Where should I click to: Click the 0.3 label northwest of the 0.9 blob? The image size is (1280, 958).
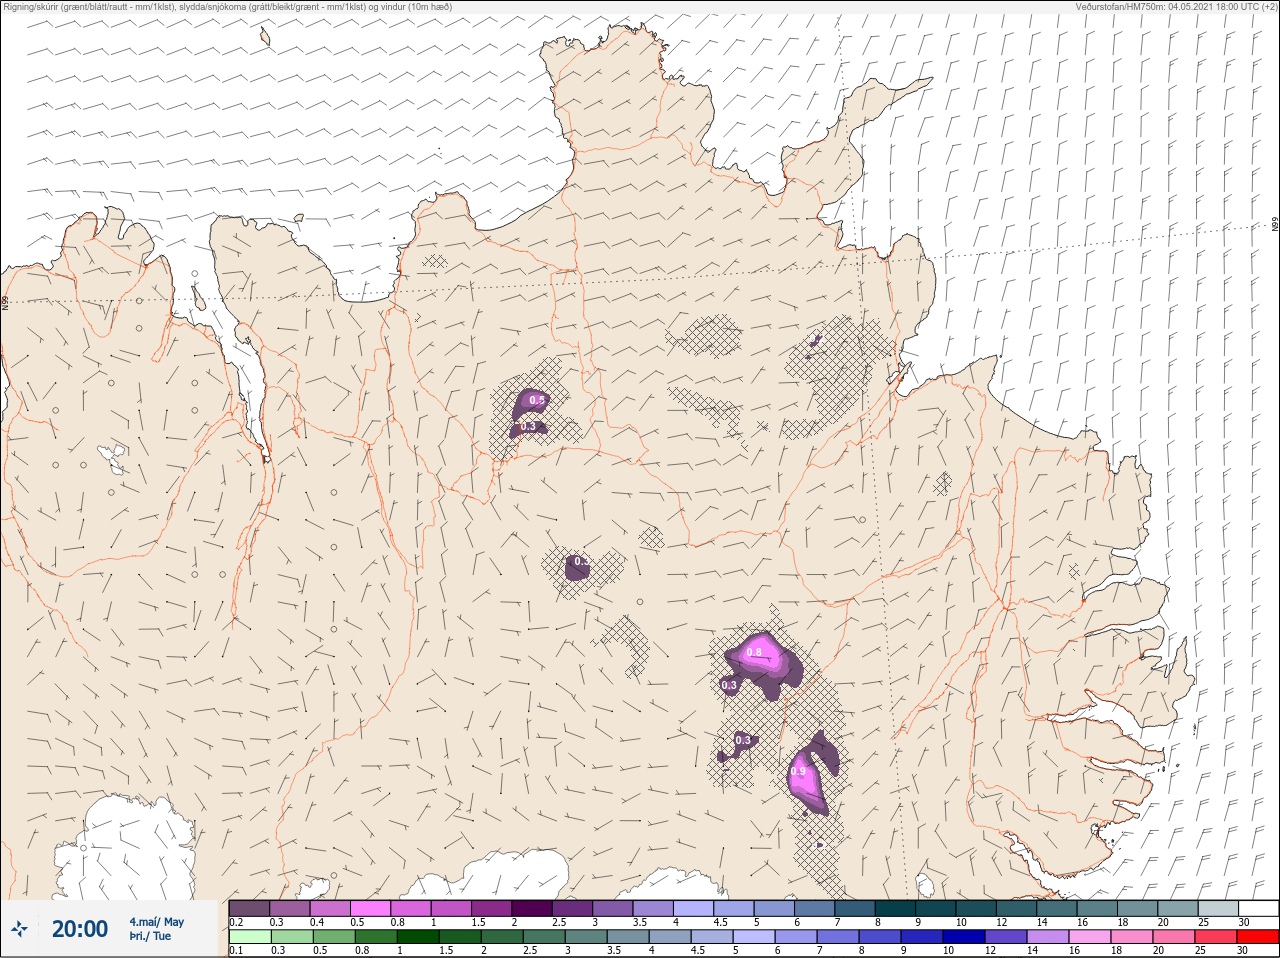pos(743,740)
